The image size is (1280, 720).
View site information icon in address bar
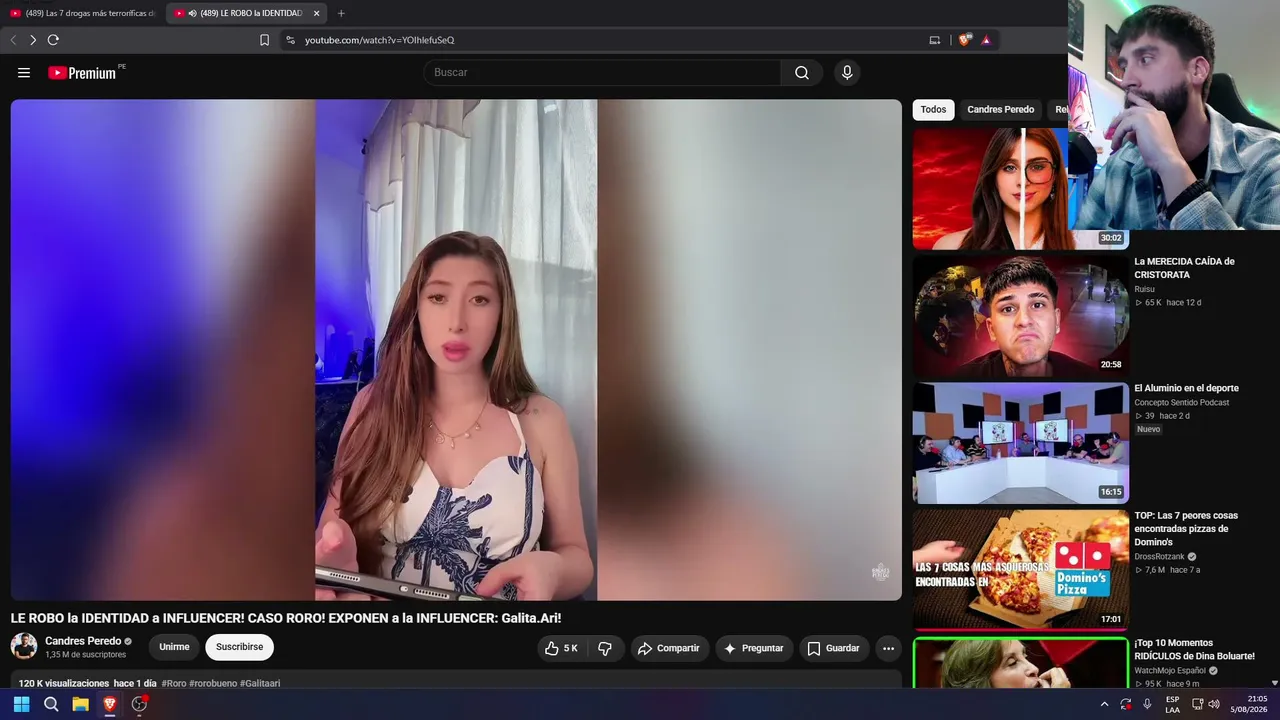click(290, 40)
